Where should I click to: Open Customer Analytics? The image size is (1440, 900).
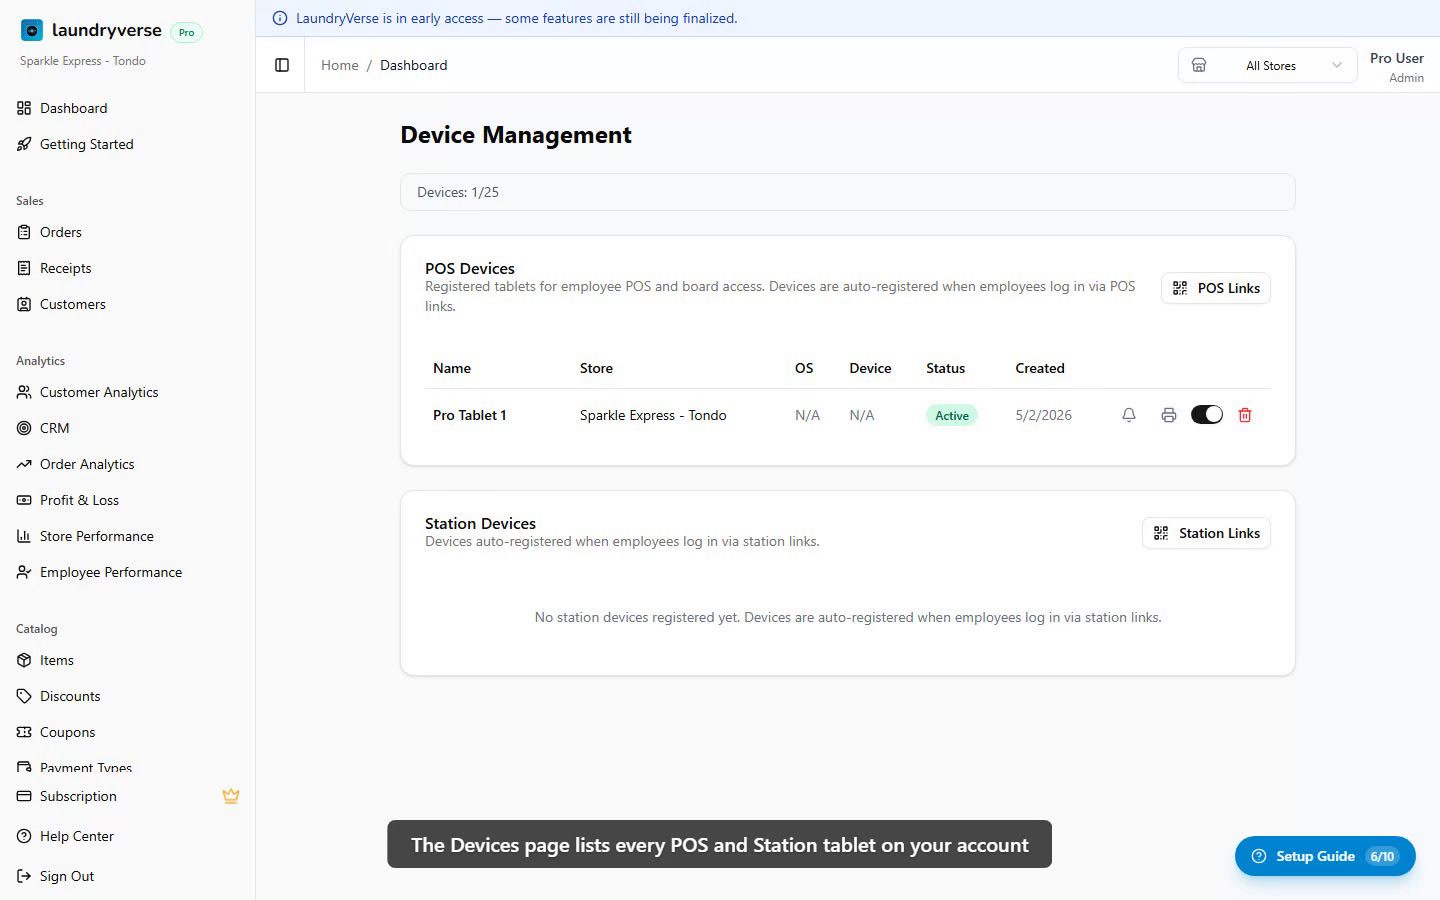[x=127, y=392]
